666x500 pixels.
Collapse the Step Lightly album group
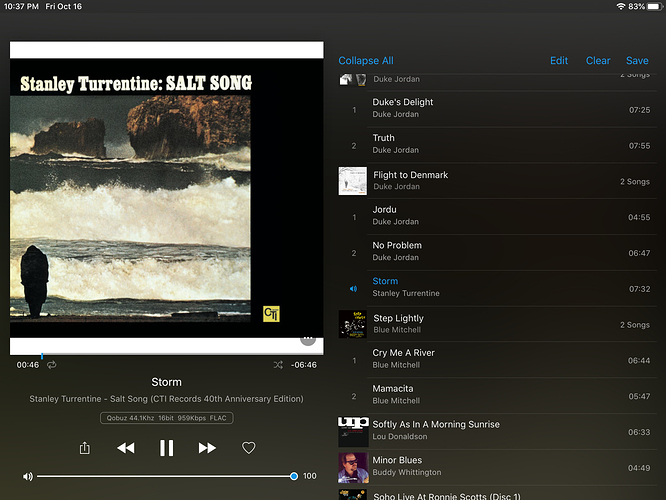[x=497, y=324]
